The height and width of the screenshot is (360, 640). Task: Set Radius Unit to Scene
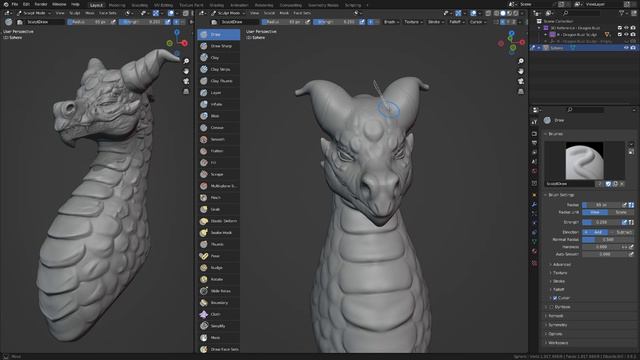click(621, 212)
